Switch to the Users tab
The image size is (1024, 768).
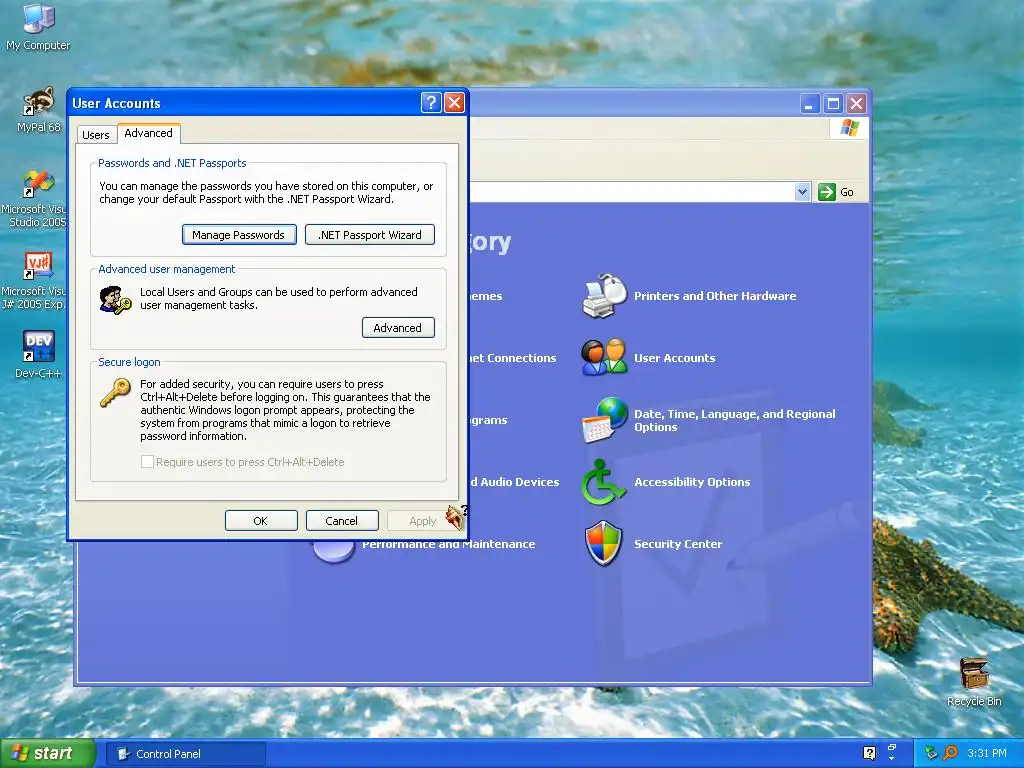click(96, 135)
